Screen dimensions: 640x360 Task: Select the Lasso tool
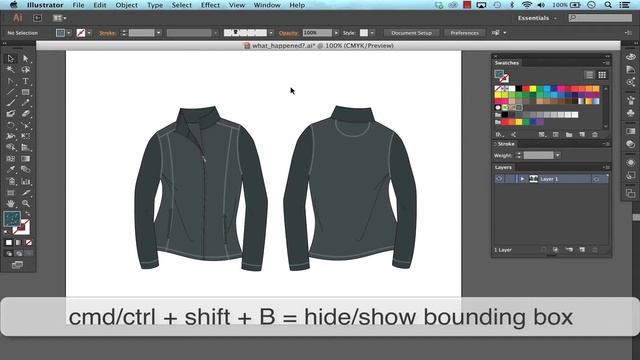coord(25,70)
